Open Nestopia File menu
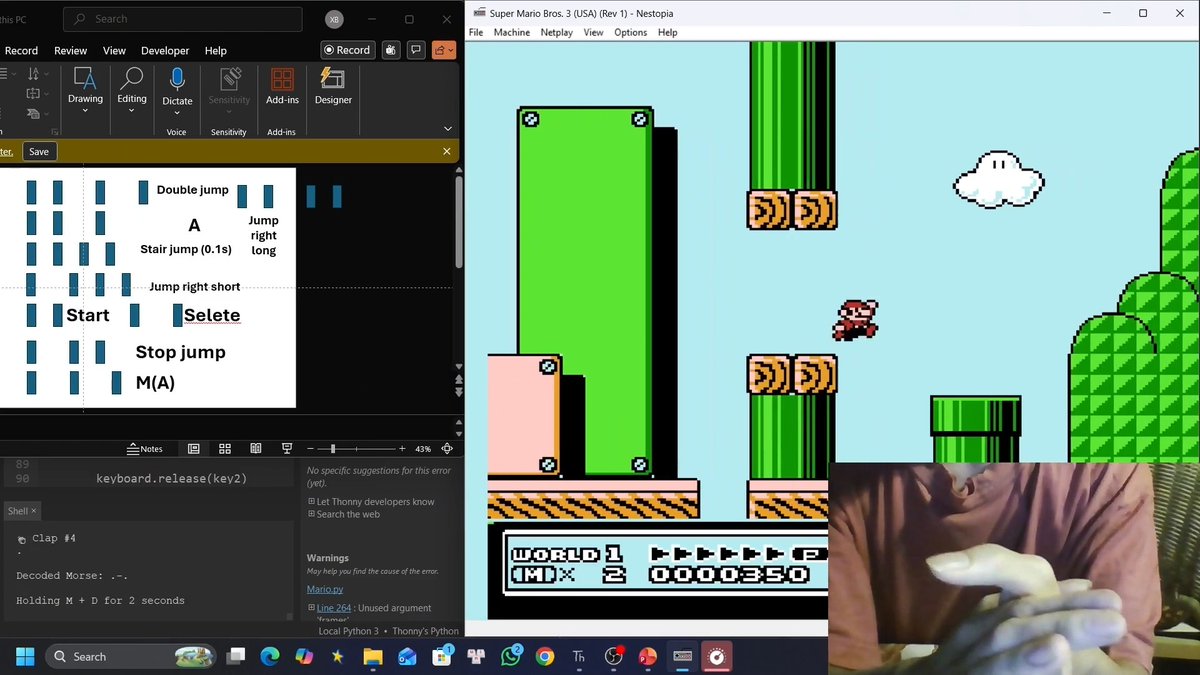The height and width of the screenshot is (675, 1200). [476, 32]
